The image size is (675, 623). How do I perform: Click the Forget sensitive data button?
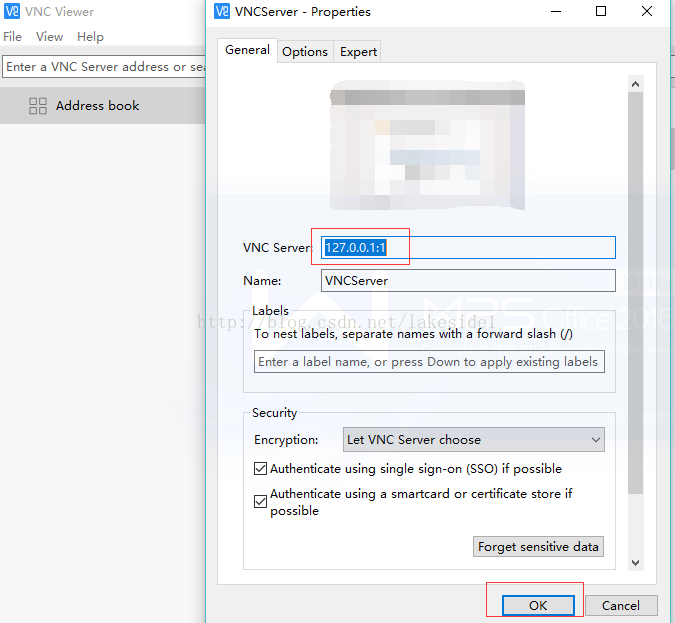[538, 547]
